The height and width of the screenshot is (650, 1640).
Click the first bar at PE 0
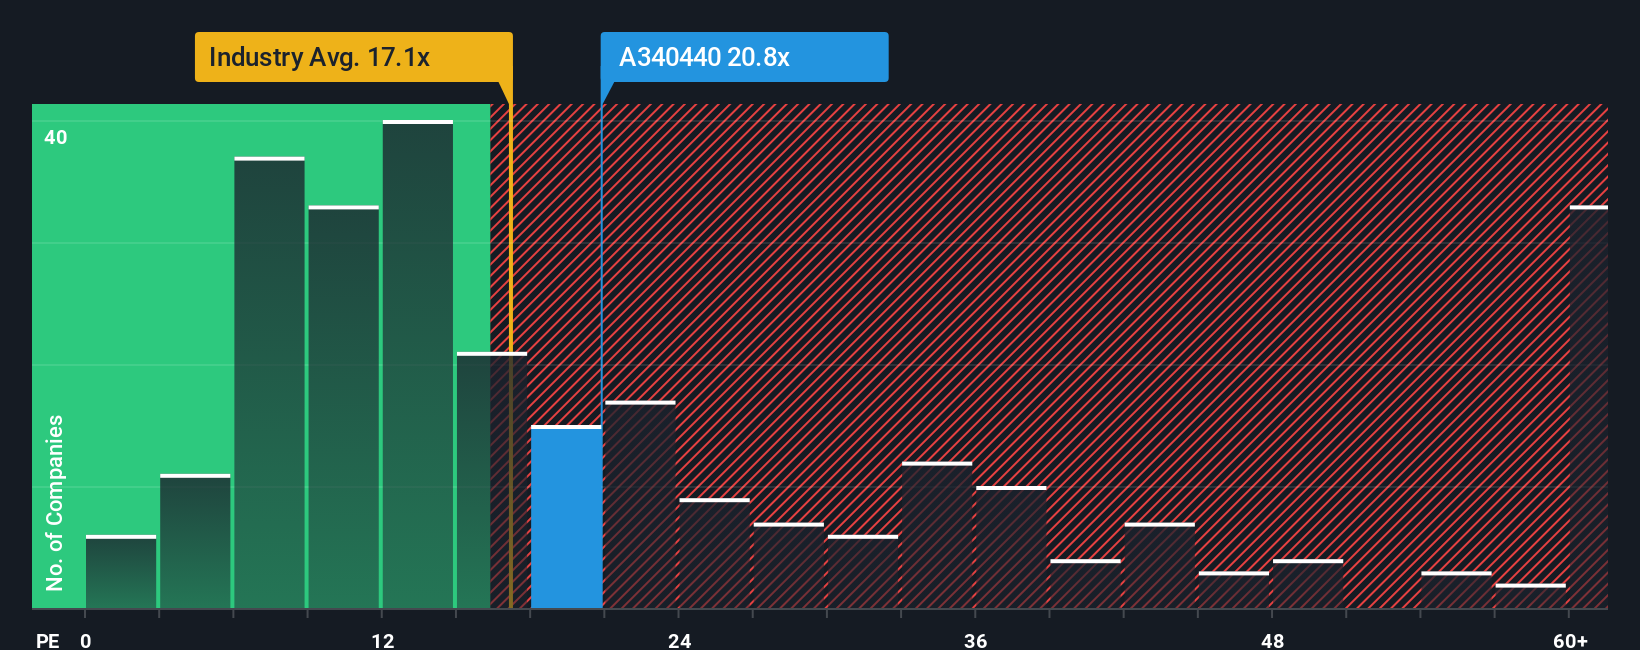(121, 572)
